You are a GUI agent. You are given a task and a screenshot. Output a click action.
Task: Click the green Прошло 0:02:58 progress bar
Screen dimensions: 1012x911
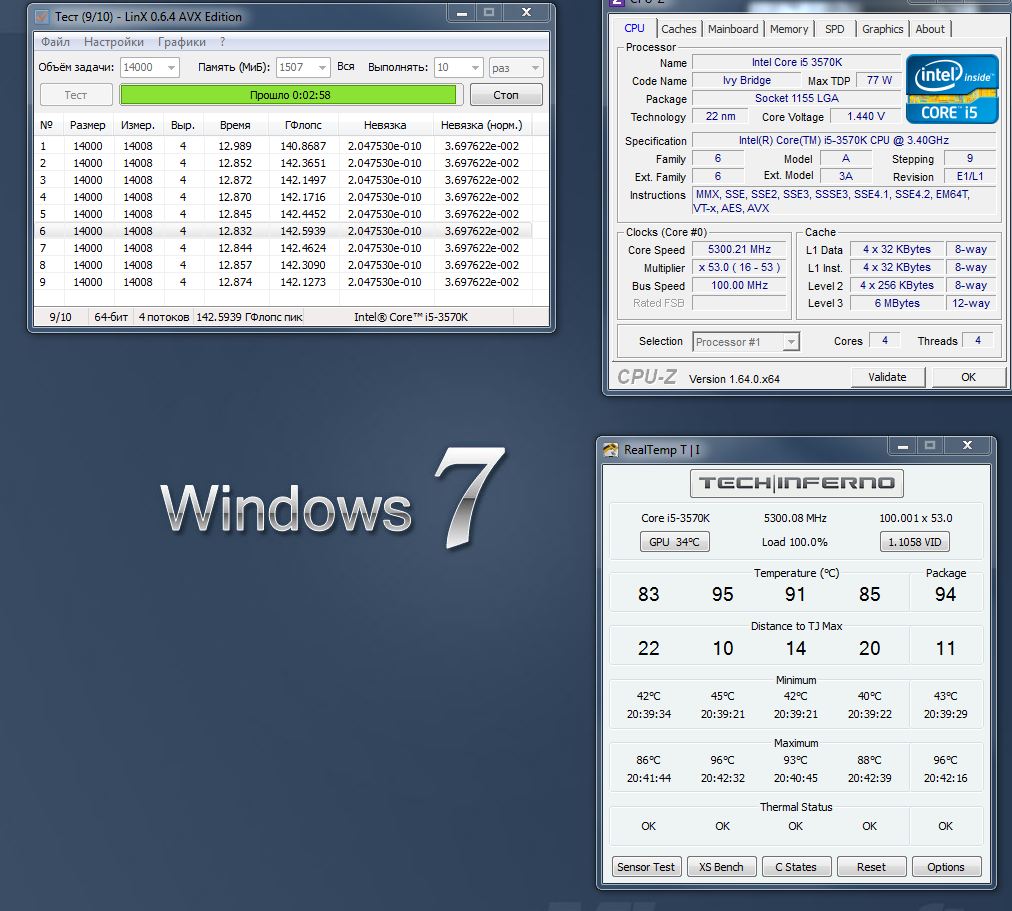coord(291,95)
